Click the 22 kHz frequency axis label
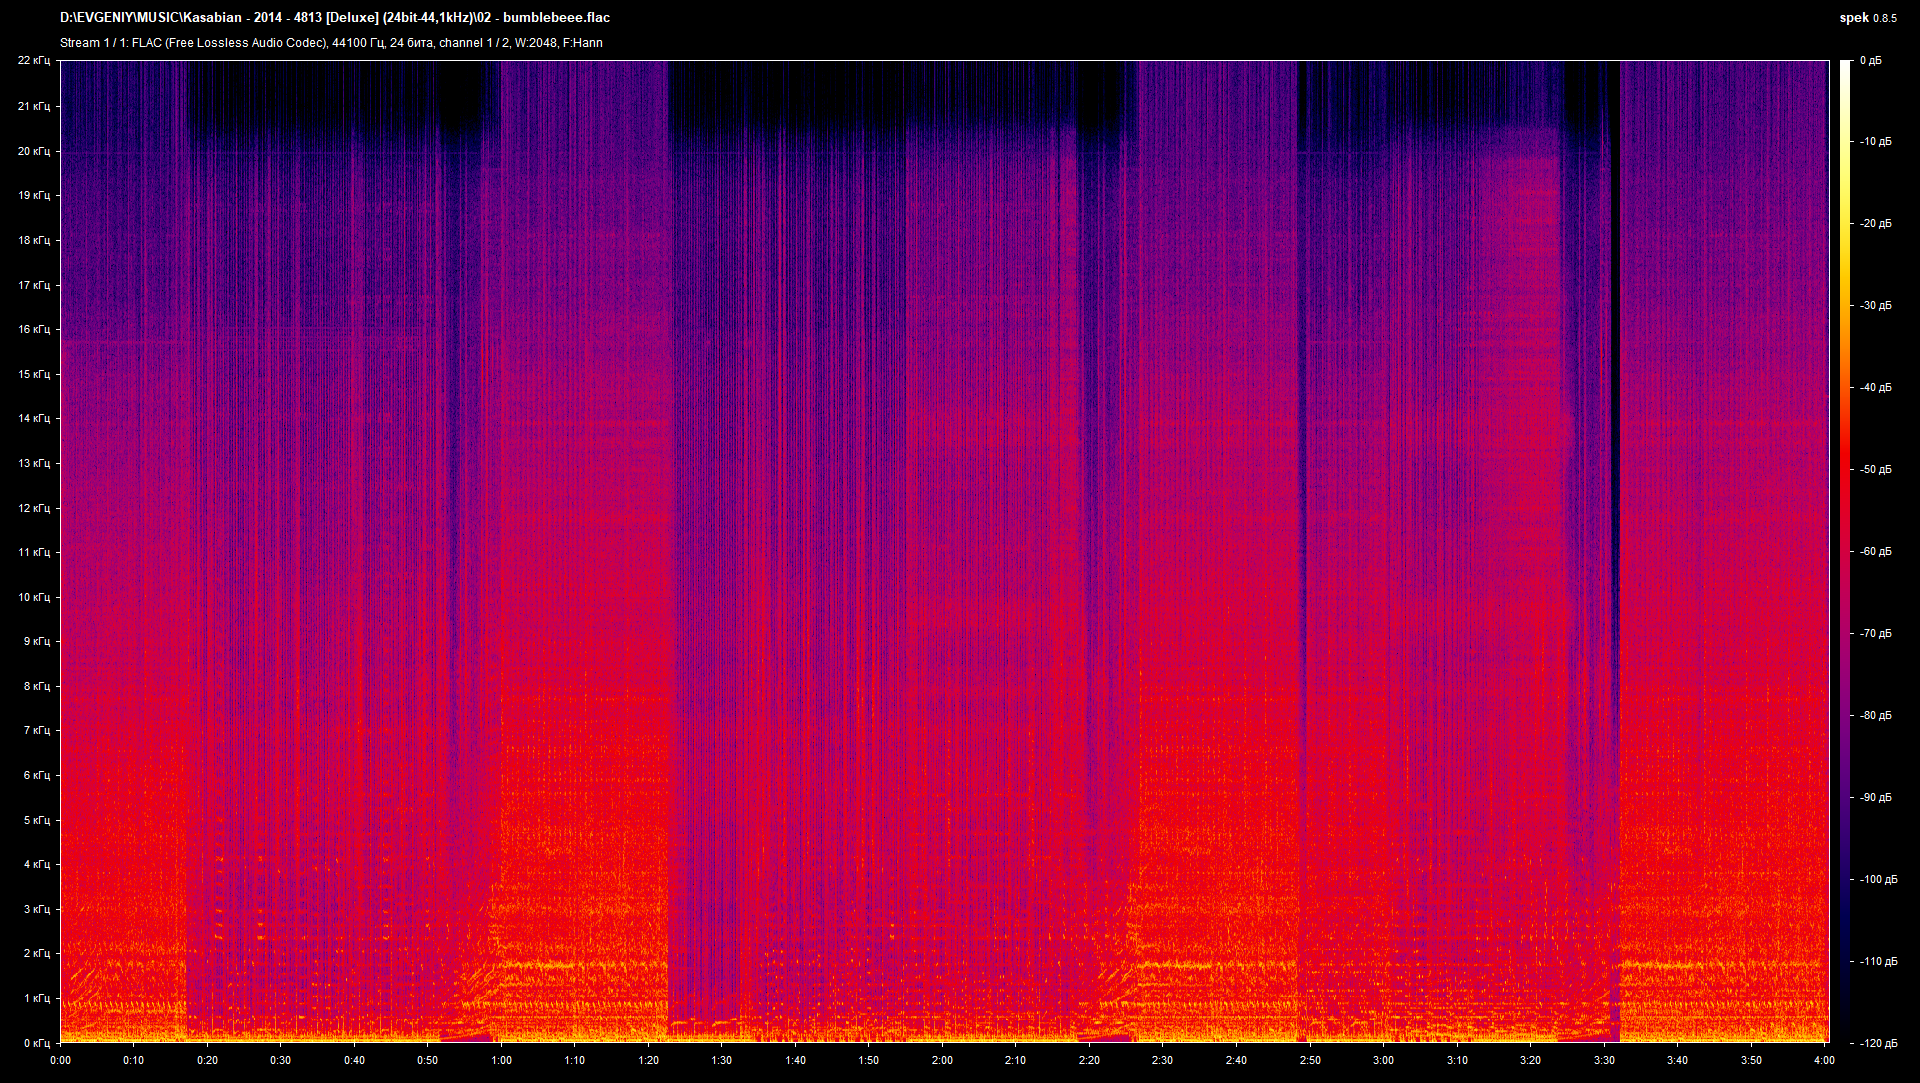The width and height of the screenshot is (1920, 1083). click(33, 61)
